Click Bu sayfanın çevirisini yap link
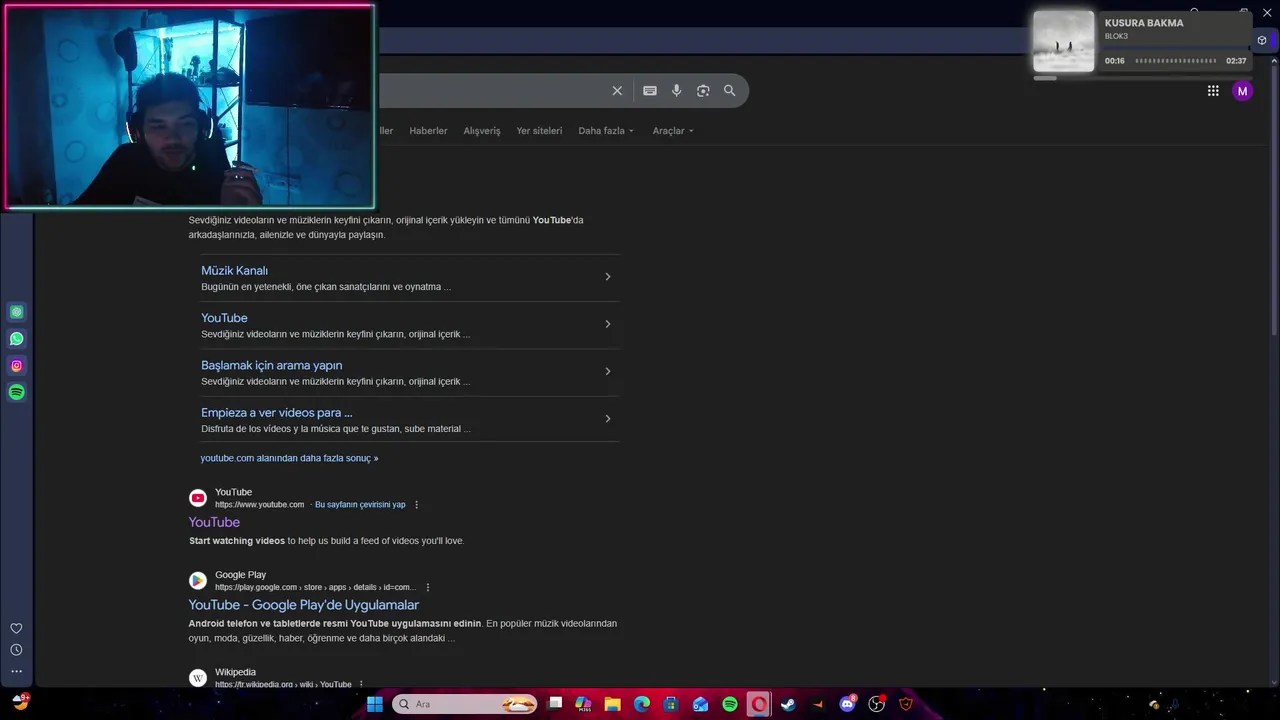The width and height of the screenshot is (1280, 720). tap(360, 505)
